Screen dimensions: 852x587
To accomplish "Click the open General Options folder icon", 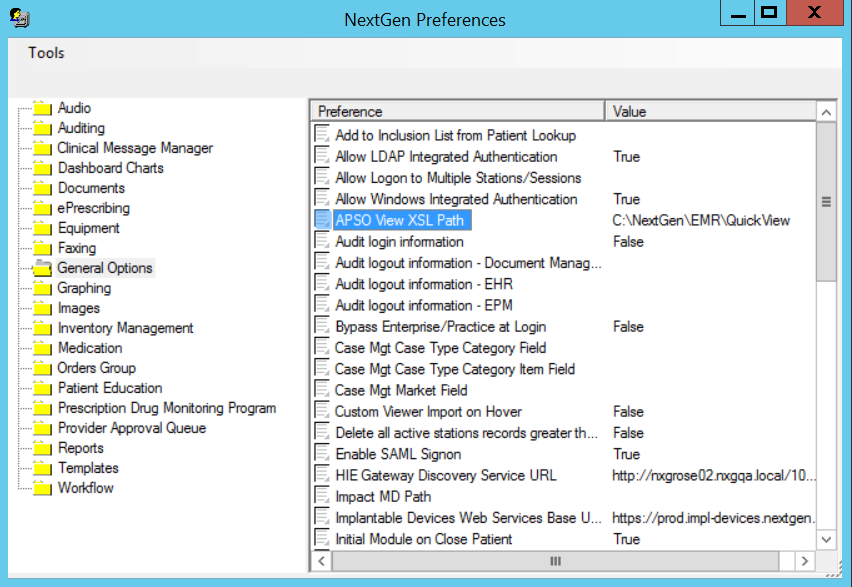I will pos(42,268).
